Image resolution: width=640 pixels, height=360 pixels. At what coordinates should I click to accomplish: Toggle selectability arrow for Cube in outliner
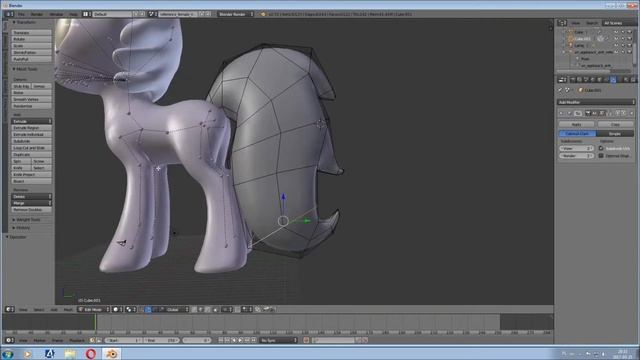(x=623, y=32)
